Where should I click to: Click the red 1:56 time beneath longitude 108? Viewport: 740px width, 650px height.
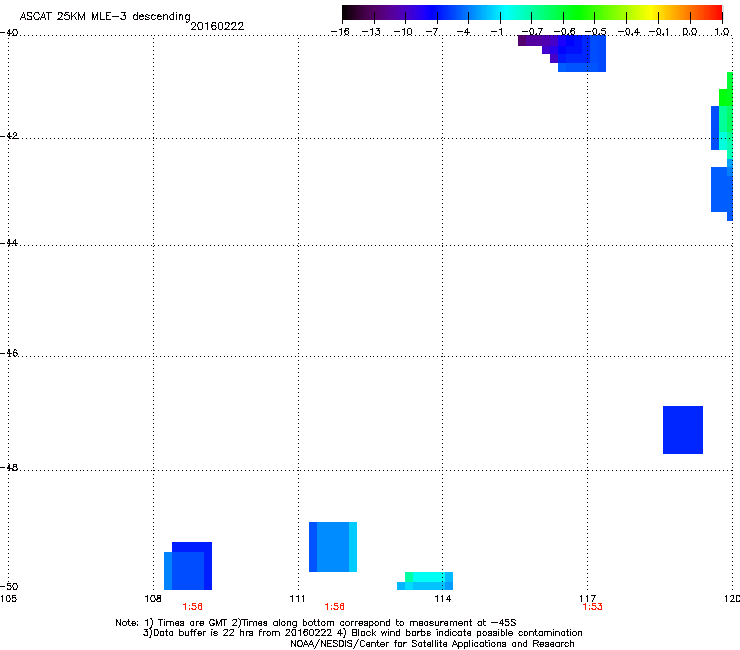pyautogui.click(x=193, y=607)
